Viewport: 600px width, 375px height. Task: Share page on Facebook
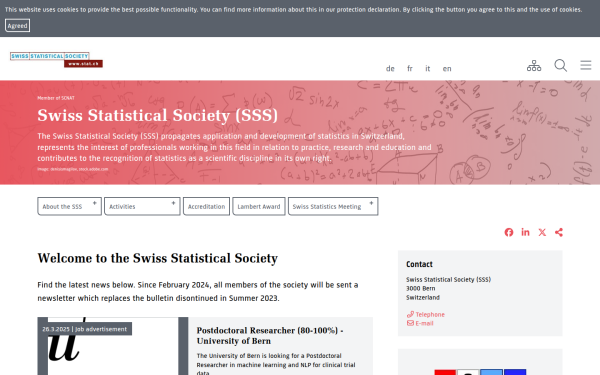[x=509, y=232]
